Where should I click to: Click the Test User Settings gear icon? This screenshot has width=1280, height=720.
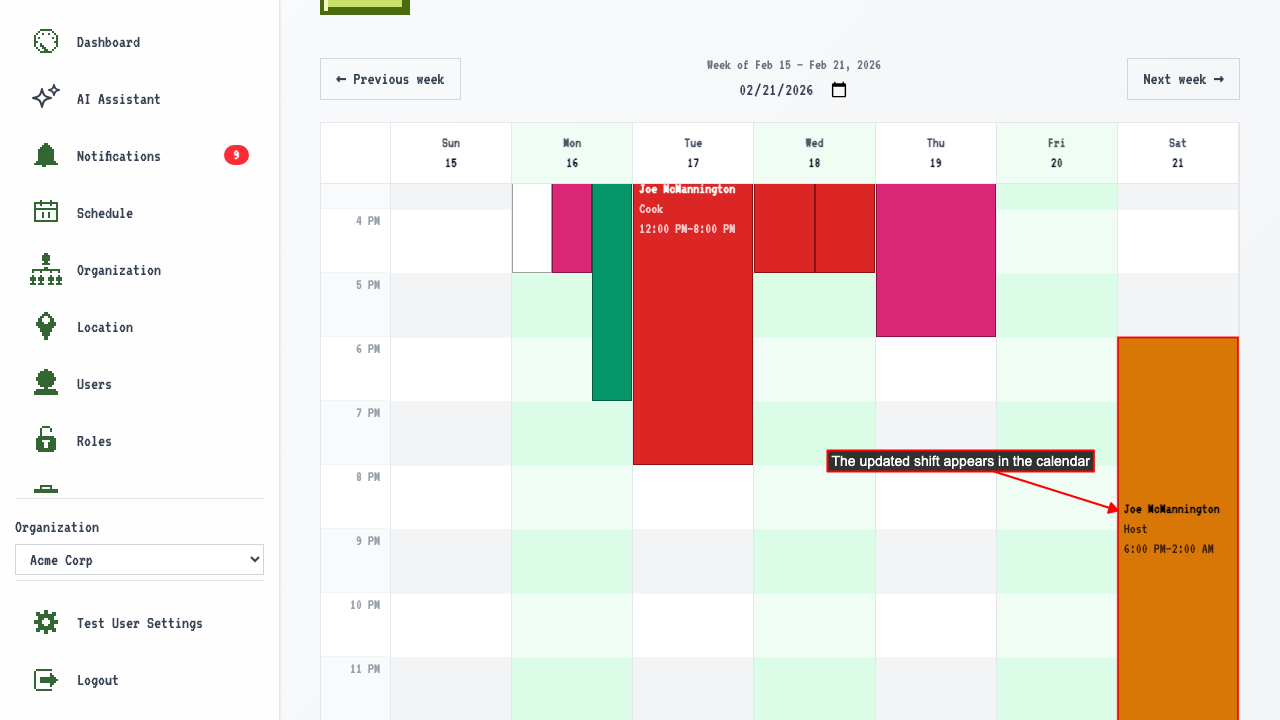(46, 623)
